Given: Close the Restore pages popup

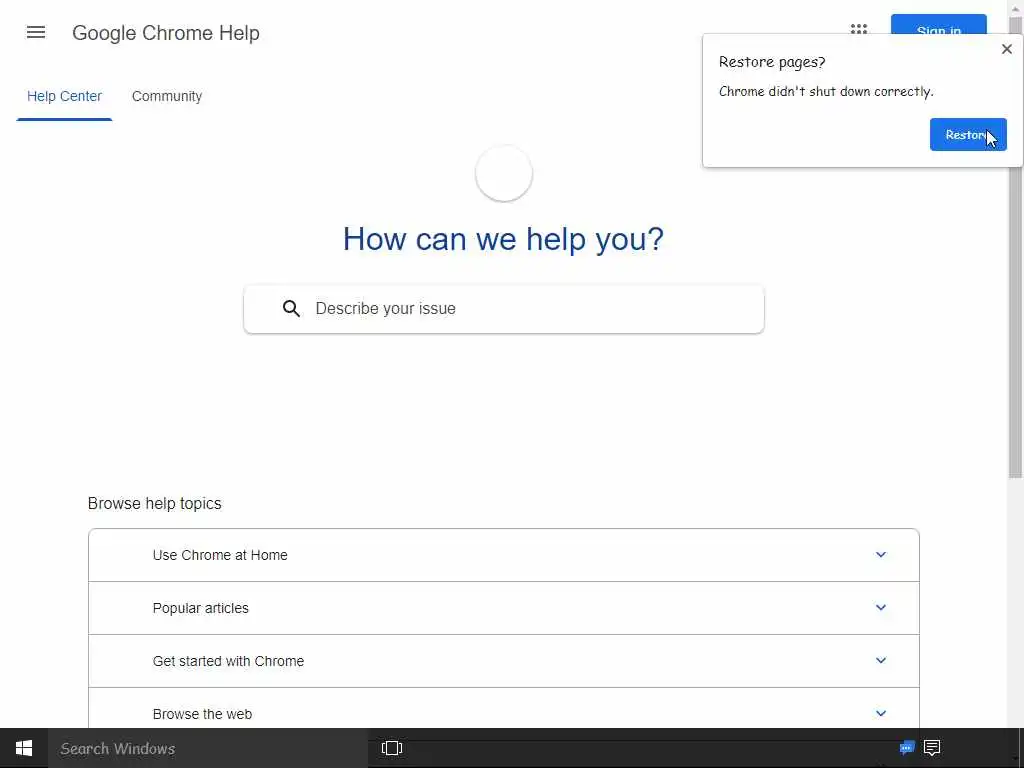Looking at the screenshot, I should 1006,49.
